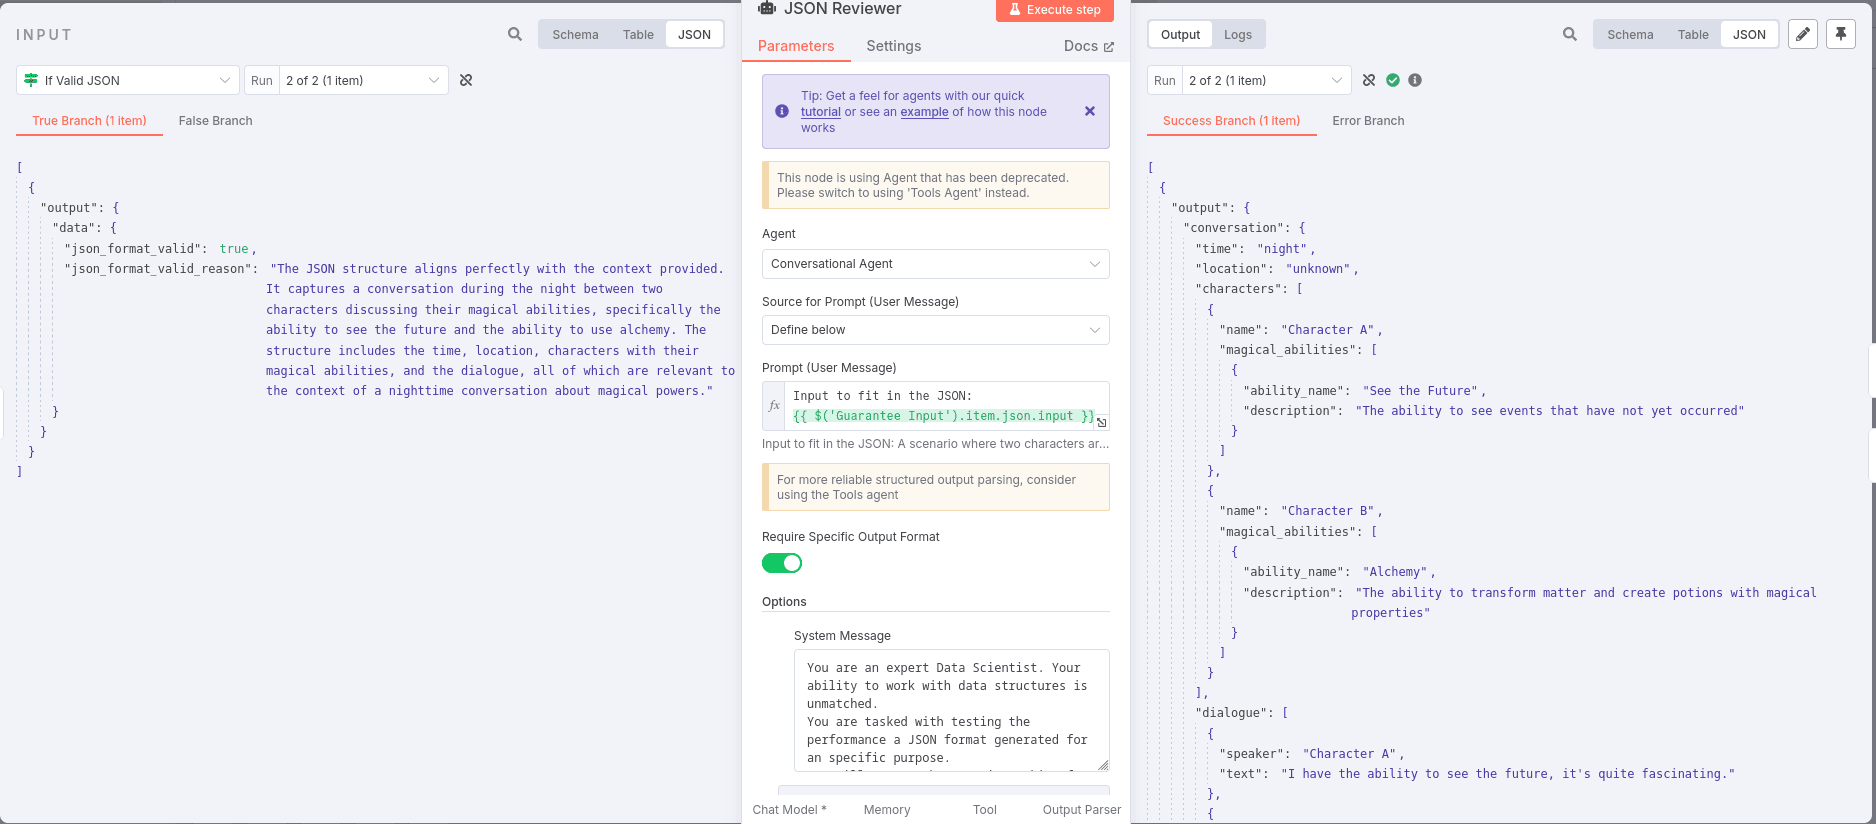The width and height of the screenshot is (1876, 824).
Task: Click the "See the Future" ability value
Action: (x=1420, y=391)
